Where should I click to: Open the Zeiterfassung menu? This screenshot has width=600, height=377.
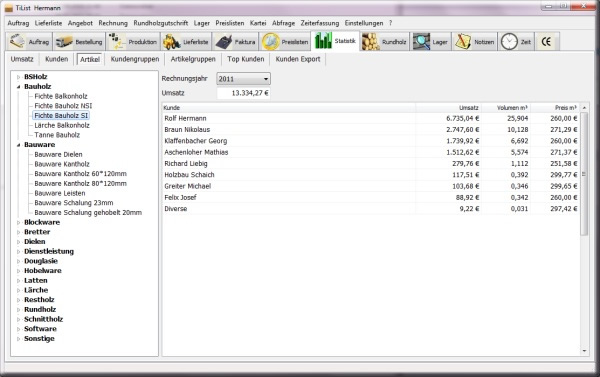pyautogui.click(x=320, y=23)
